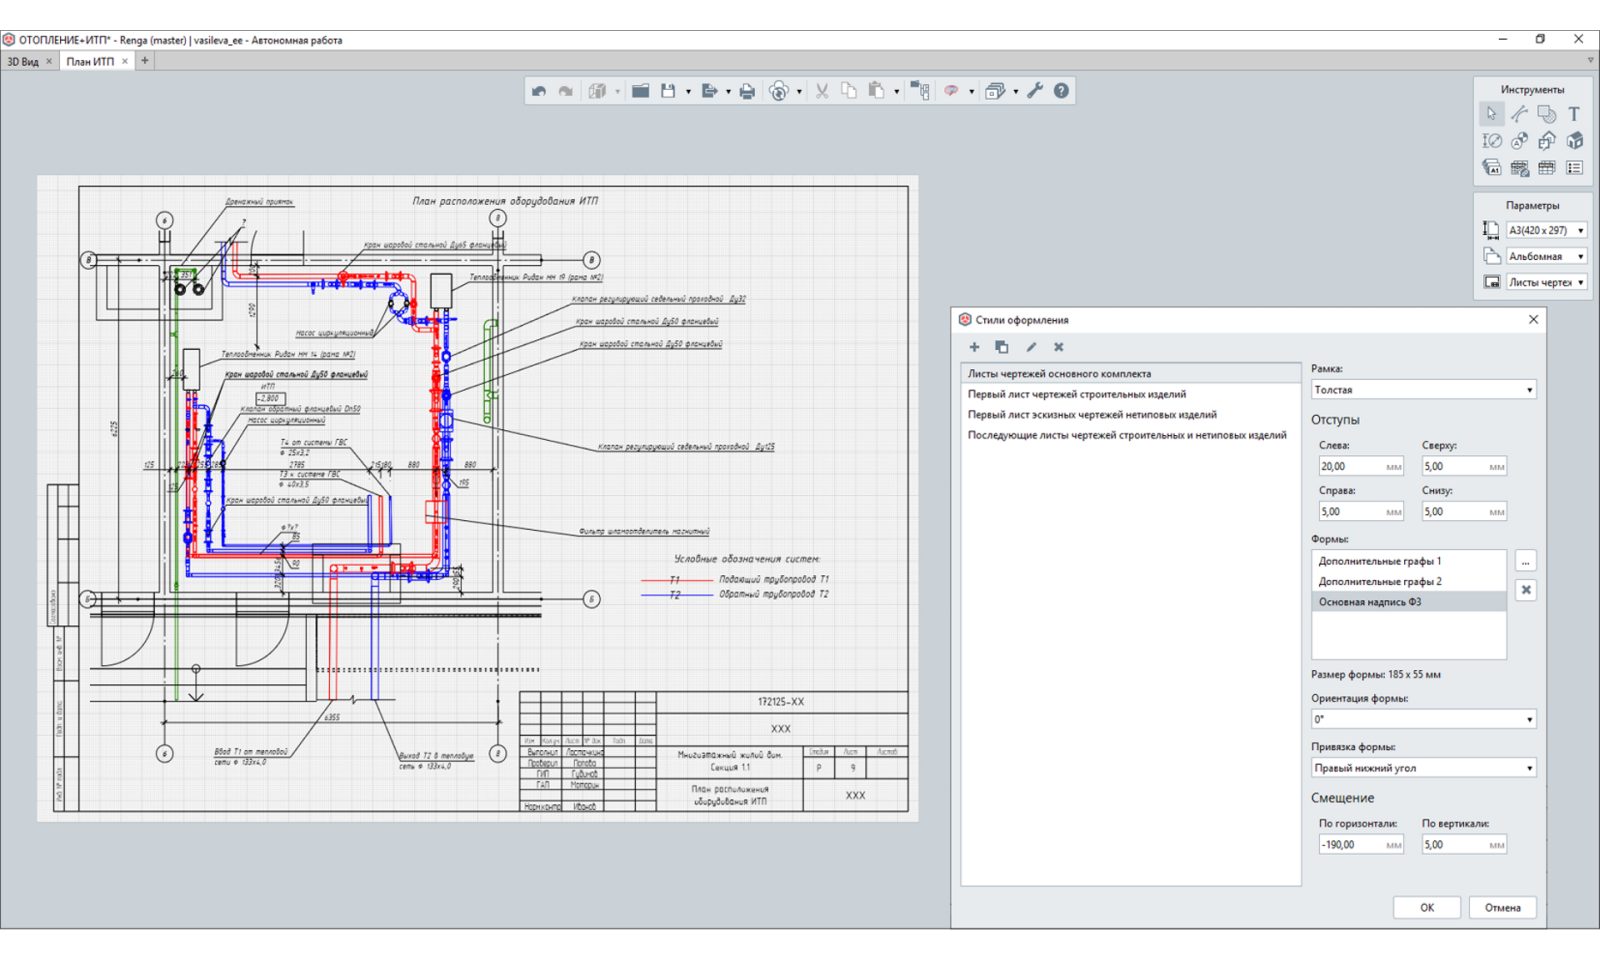This screenshot has height=960, width=1600.
Task: Click the print icon in the toolbar
Action: coord(747,91)
